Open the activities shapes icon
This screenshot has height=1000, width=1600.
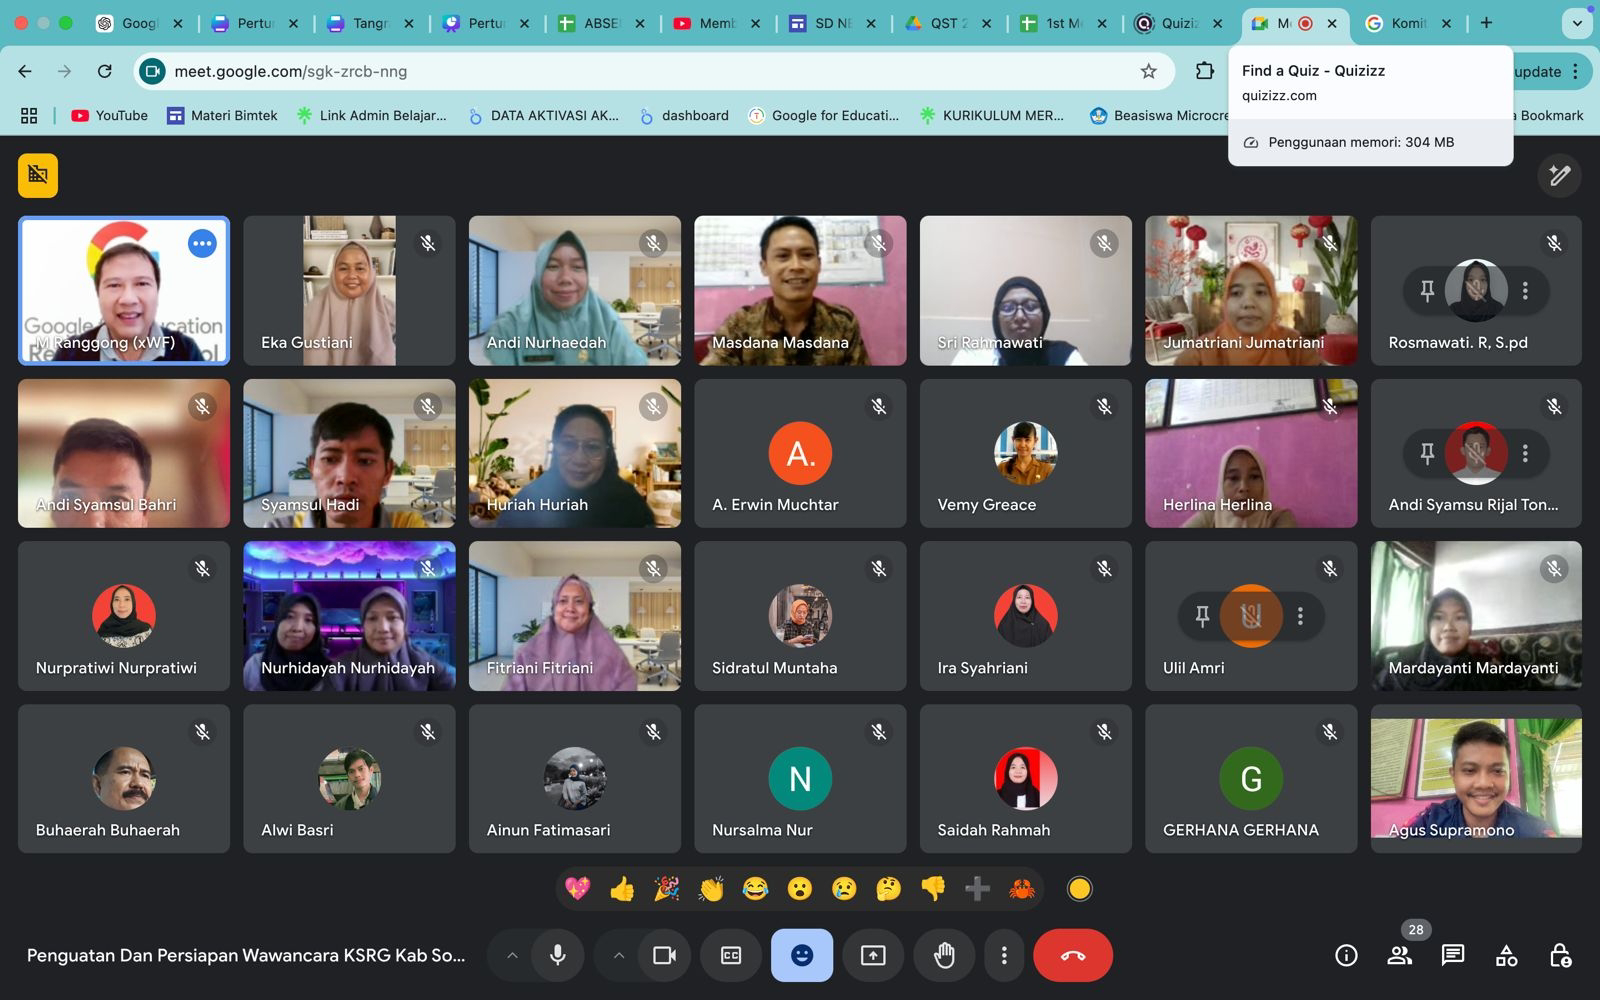[1506, 956]
